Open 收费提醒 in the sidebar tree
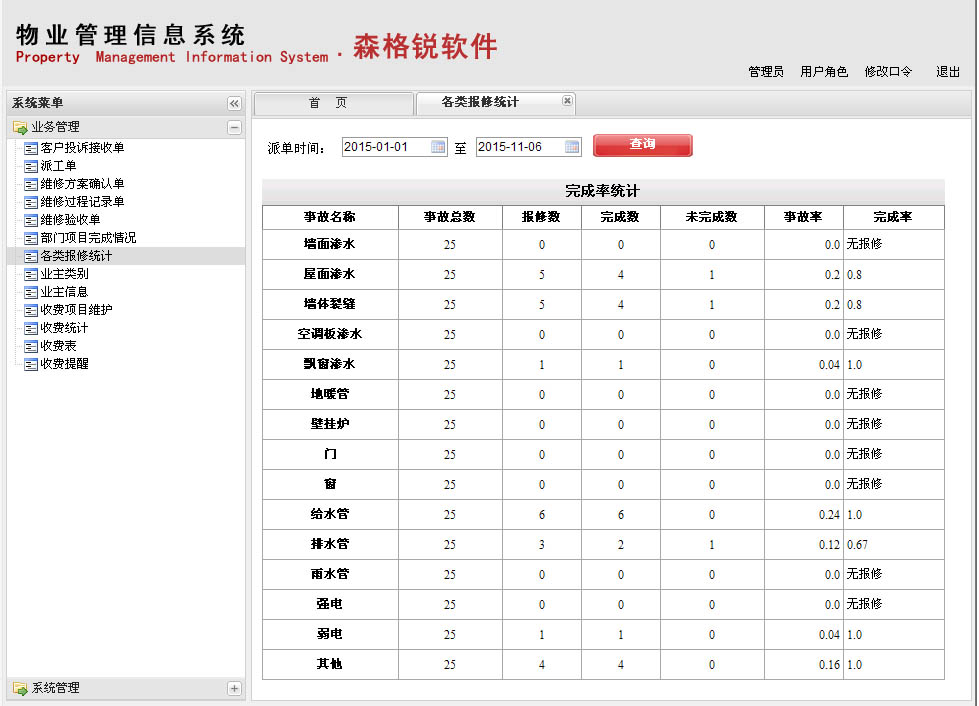 (64, 364)
